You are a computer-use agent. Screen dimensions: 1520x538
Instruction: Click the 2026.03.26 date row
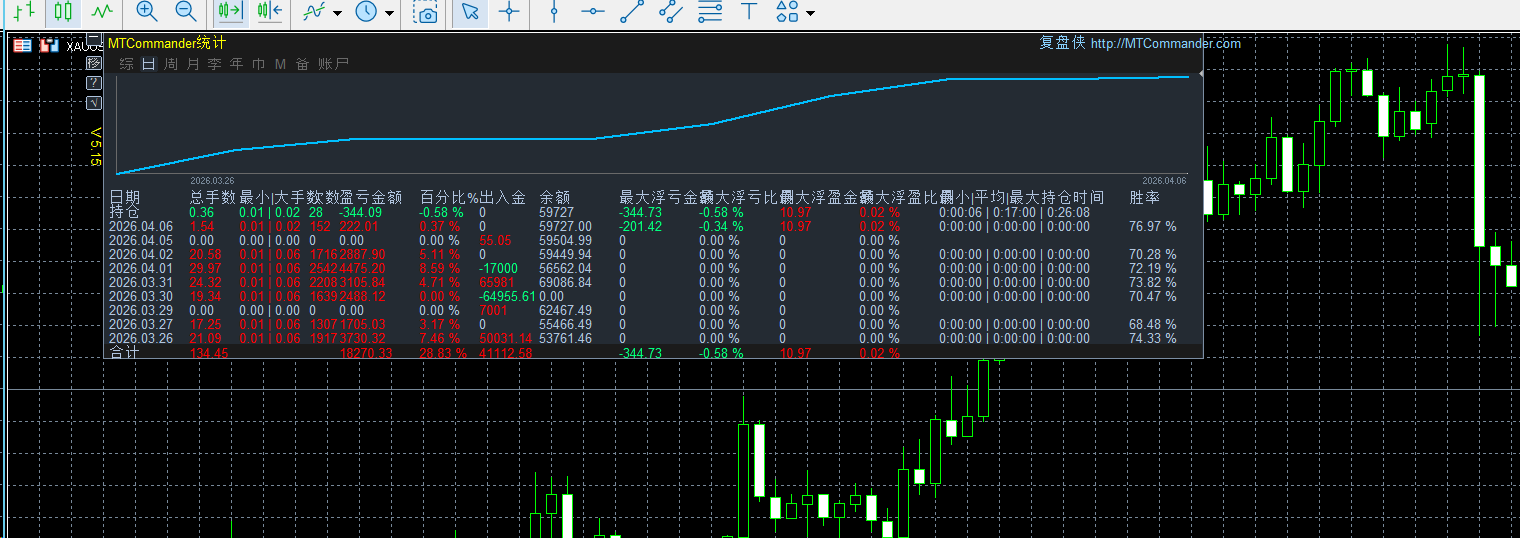(x=141, y=339)
